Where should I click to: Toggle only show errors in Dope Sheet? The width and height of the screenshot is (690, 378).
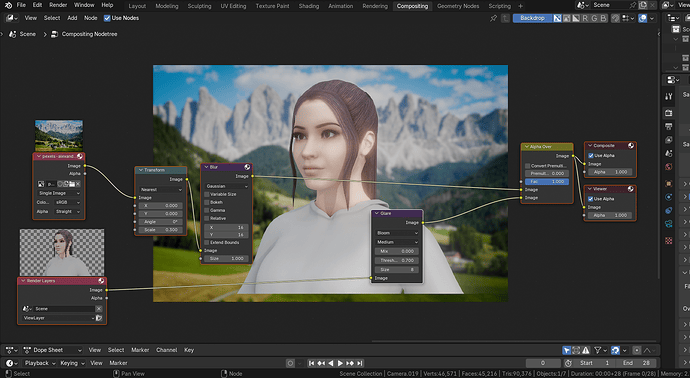(586, 350)
